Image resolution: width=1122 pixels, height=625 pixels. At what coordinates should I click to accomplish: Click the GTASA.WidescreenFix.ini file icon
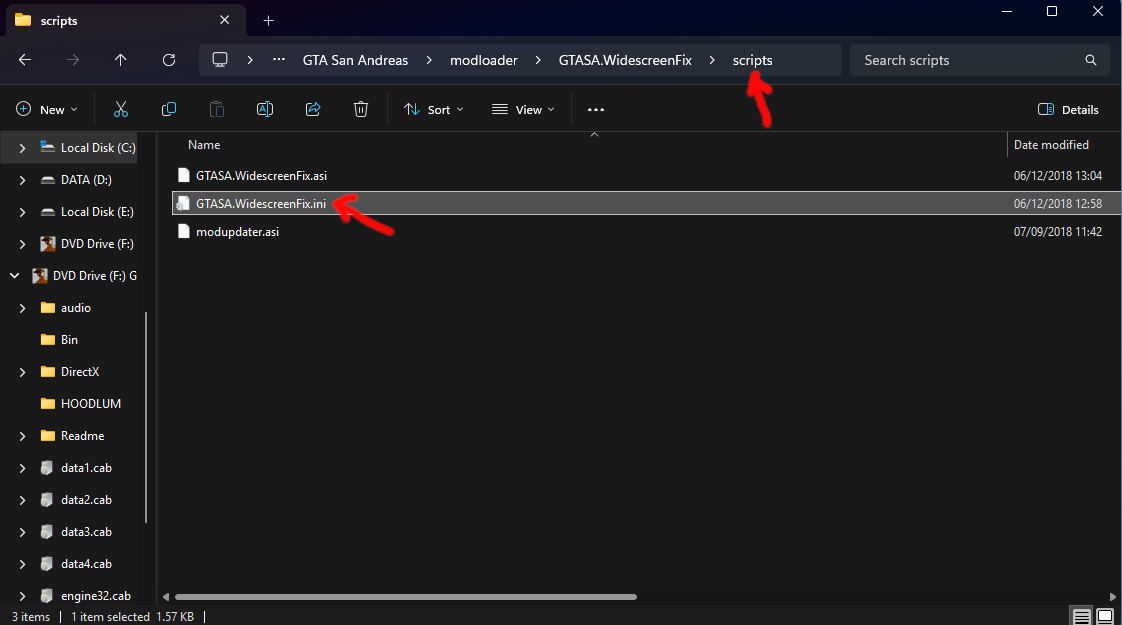183,203
